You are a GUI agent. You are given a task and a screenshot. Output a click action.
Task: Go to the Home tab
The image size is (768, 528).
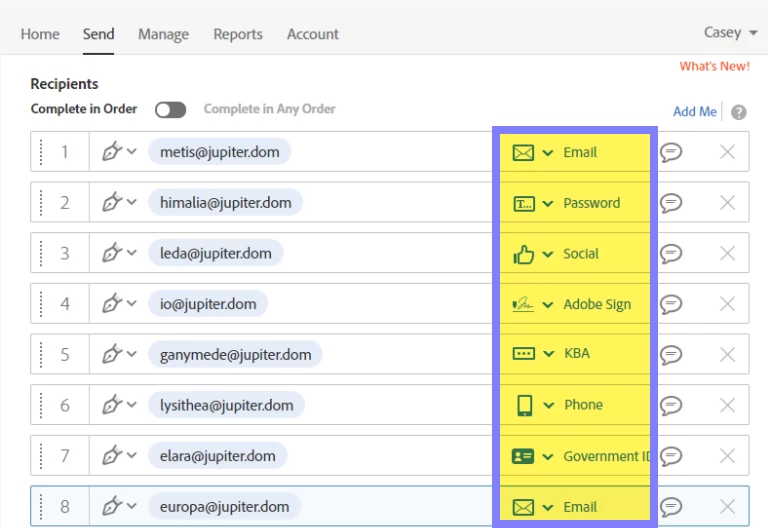coord(40,34)
